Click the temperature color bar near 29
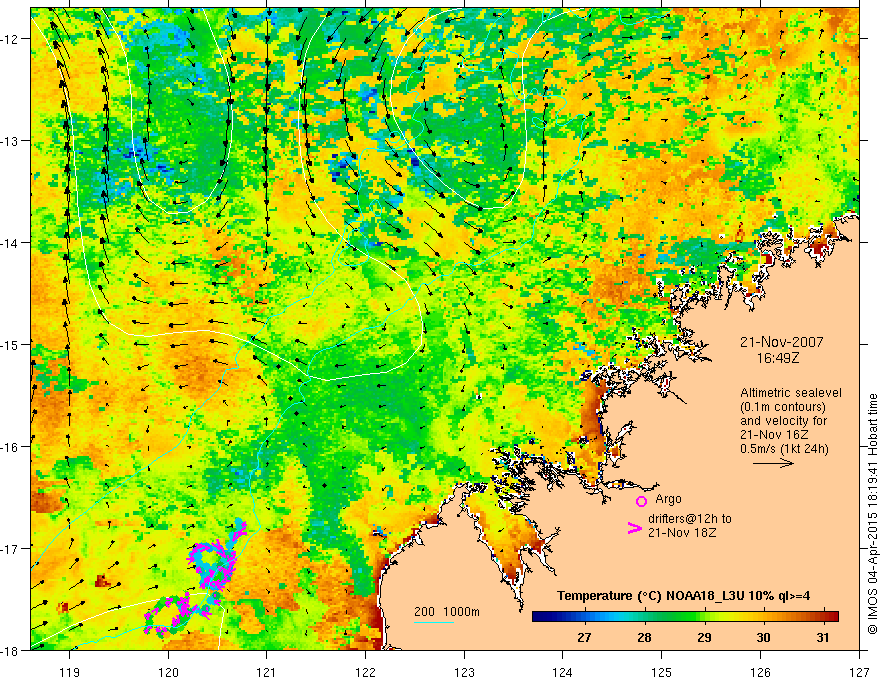 tap(704, 617)
